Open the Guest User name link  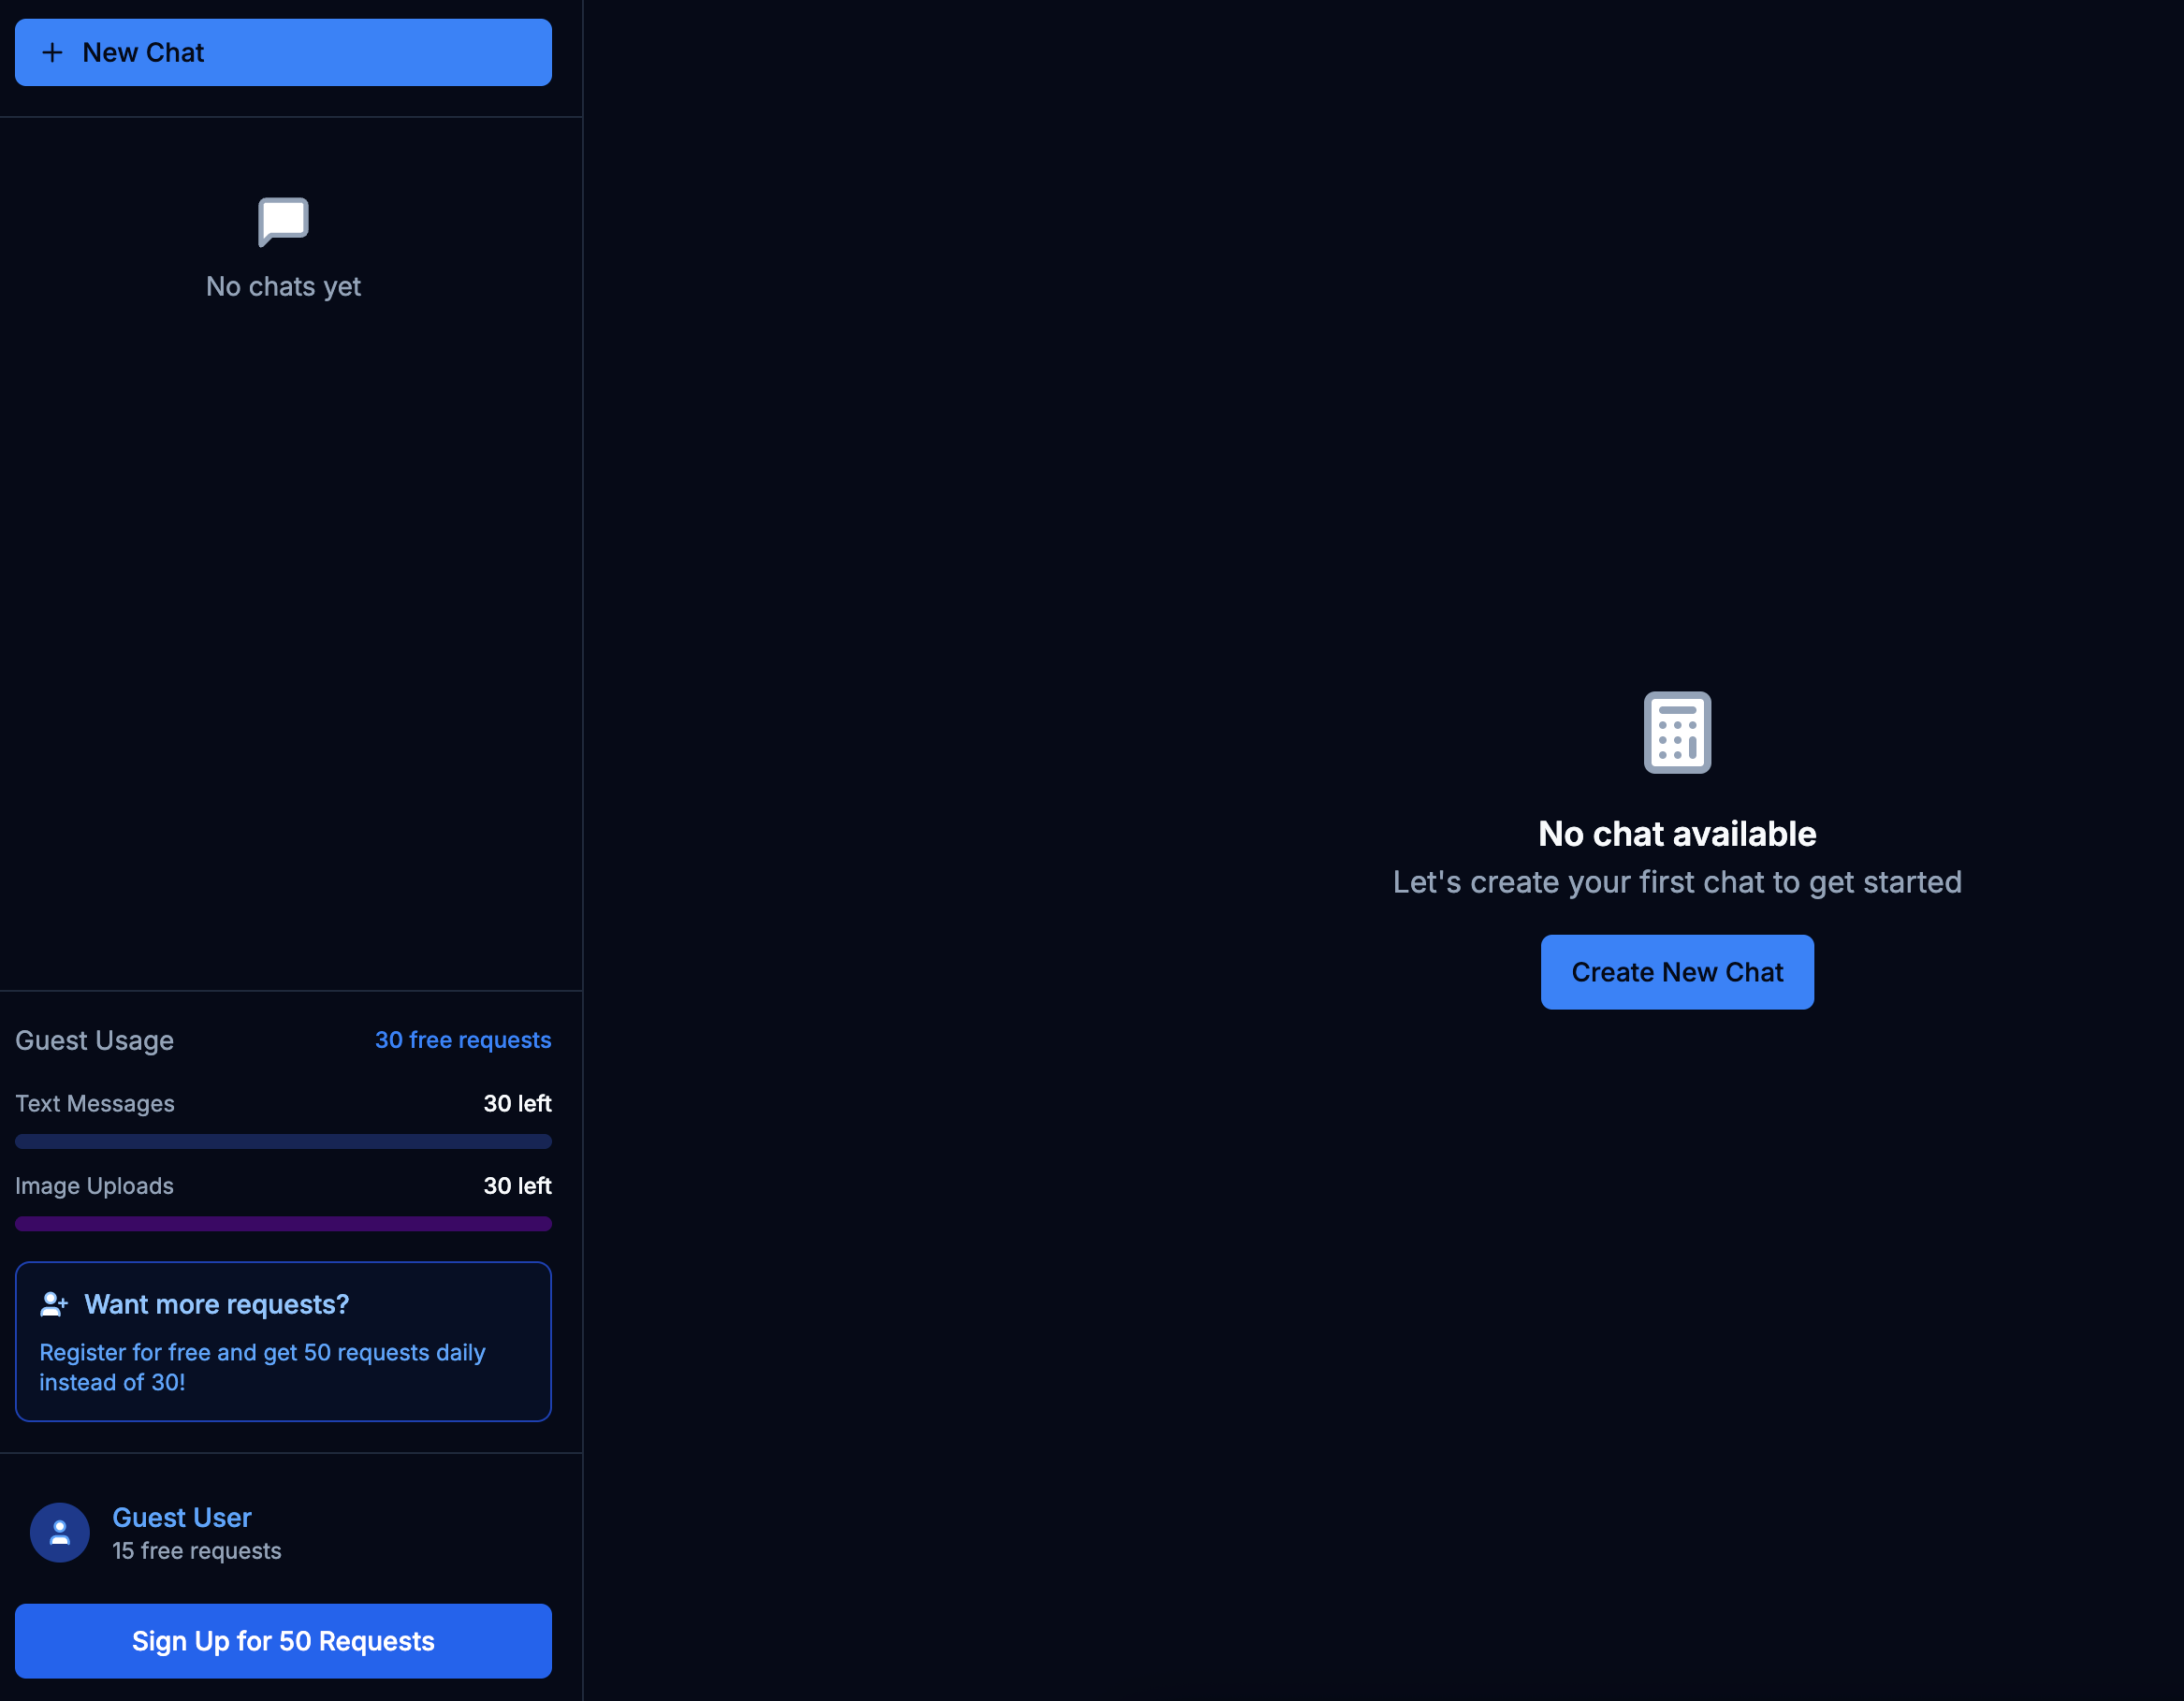(182, 1517)
